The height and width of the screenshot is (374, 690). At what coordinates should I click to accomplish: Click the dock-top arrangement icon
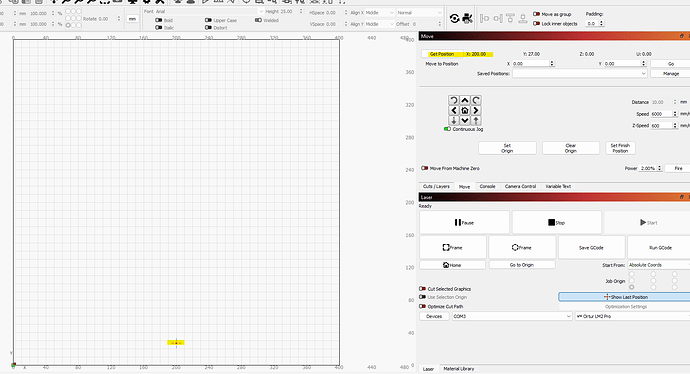coord(510,18)
